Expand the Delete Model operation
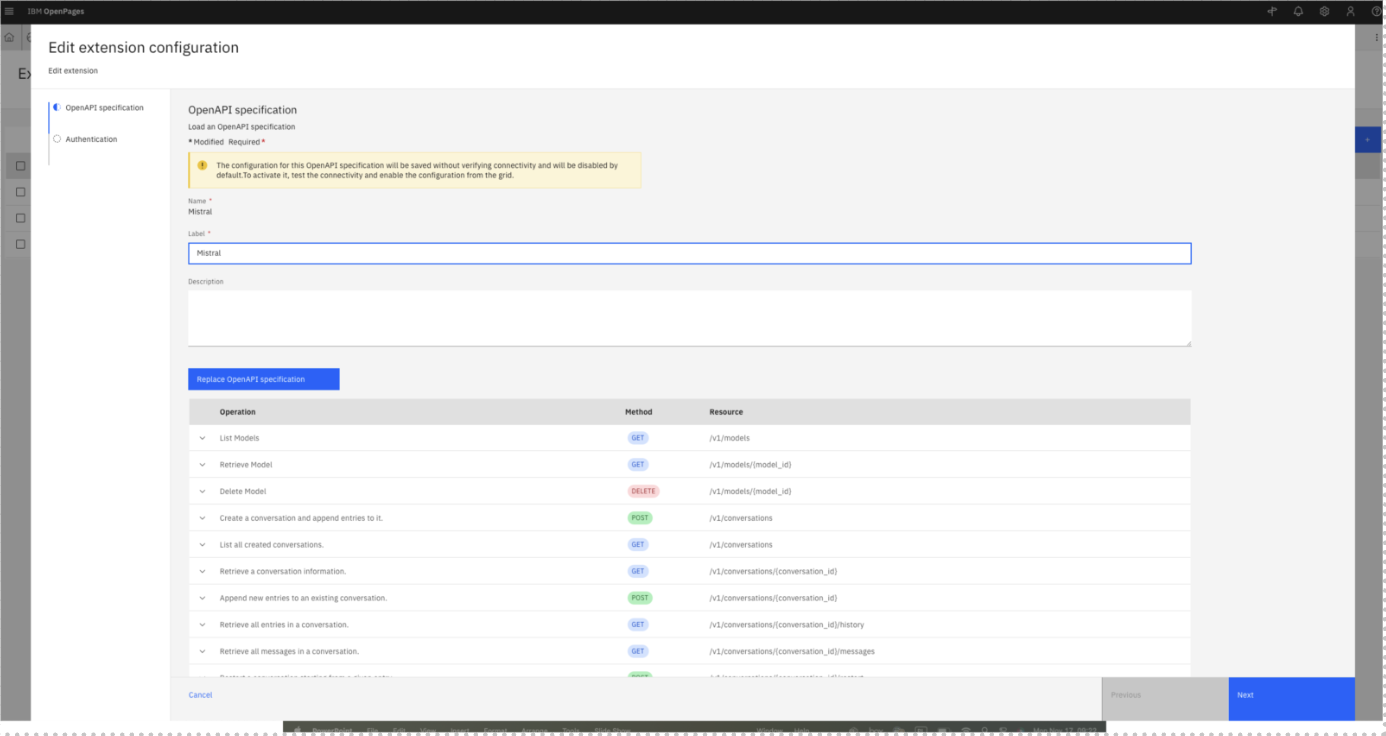1386x736 pixels. [x=202, y=491]
